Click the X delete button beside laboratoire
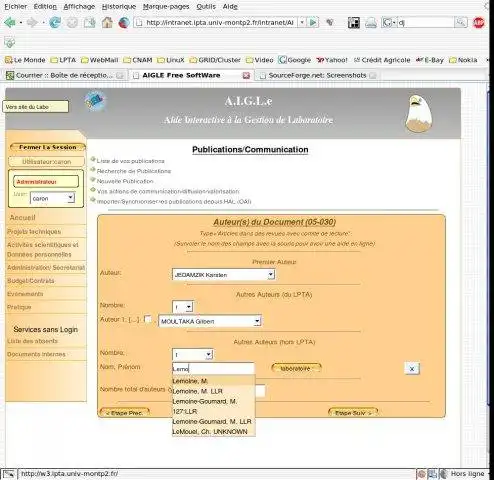494x480 pixels. click(412, 369)
